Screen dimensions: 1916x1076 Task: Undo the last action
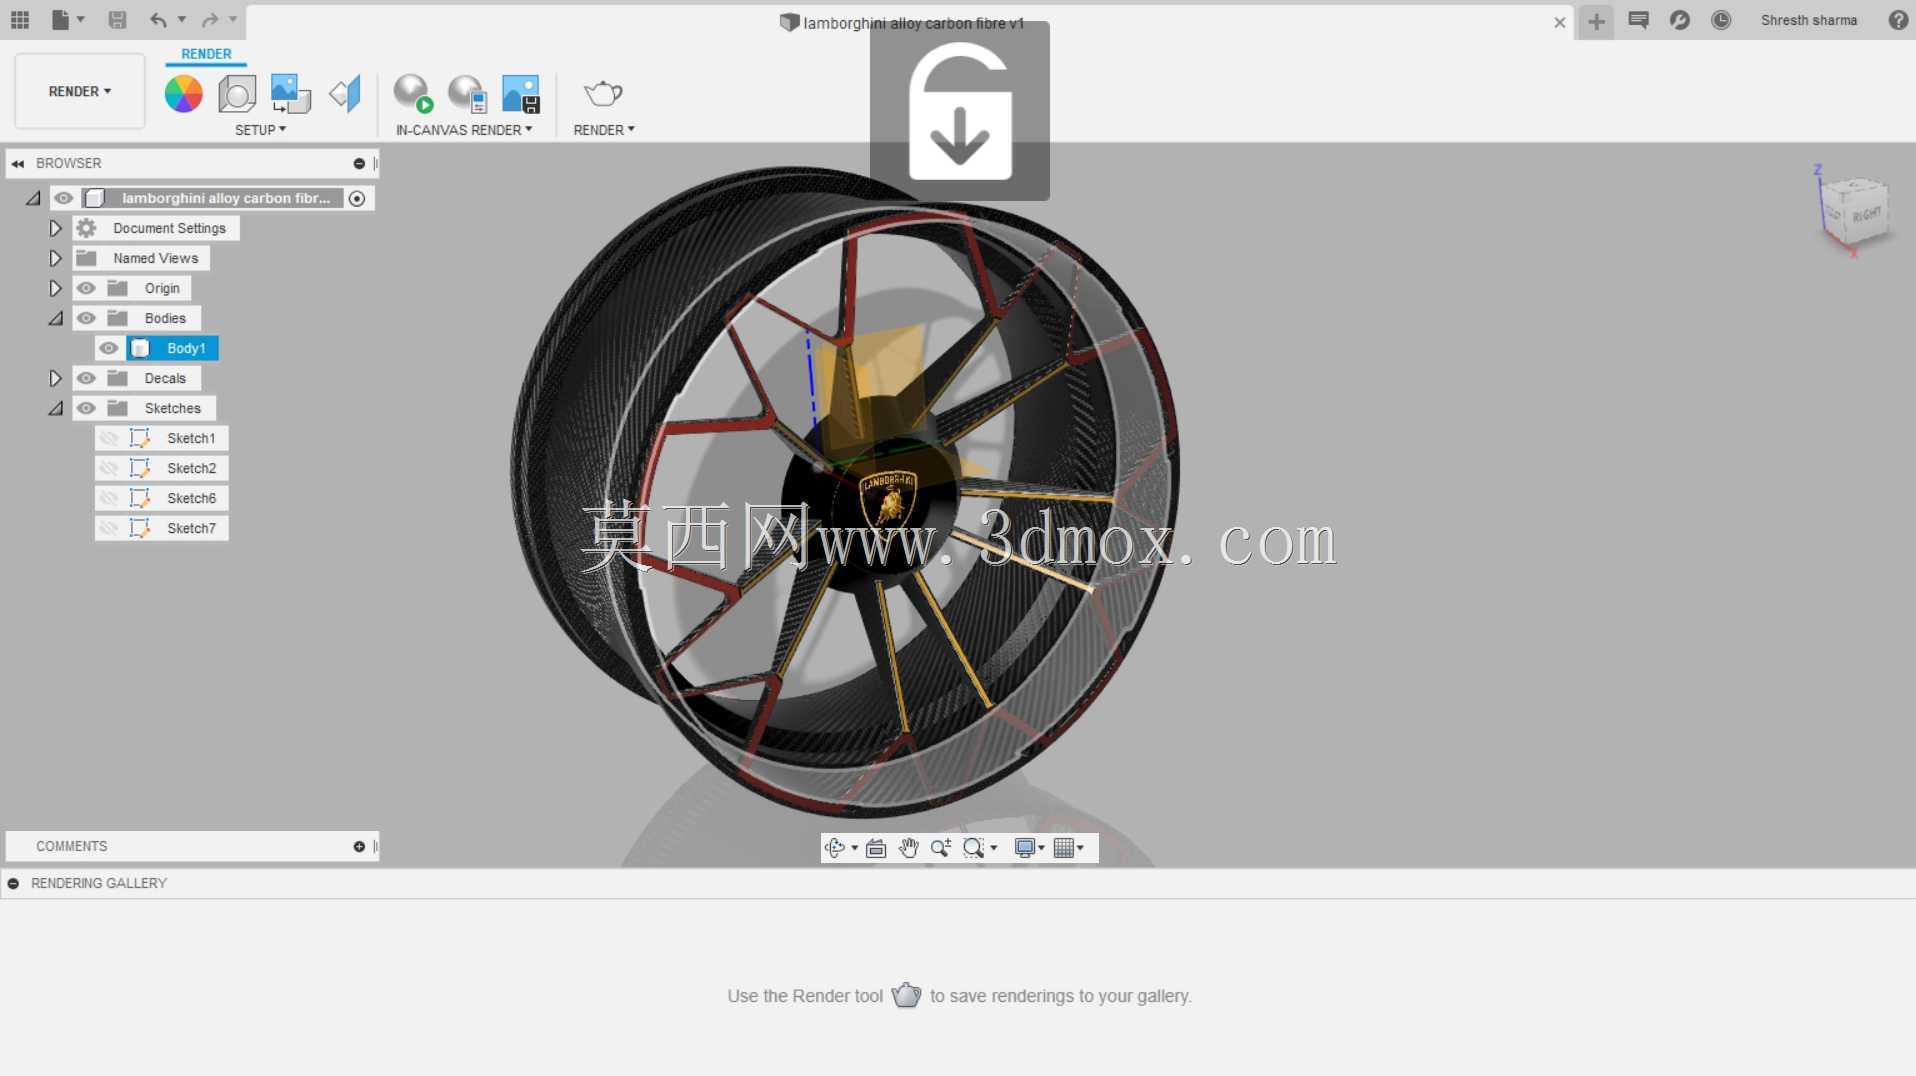coord(158,20)
